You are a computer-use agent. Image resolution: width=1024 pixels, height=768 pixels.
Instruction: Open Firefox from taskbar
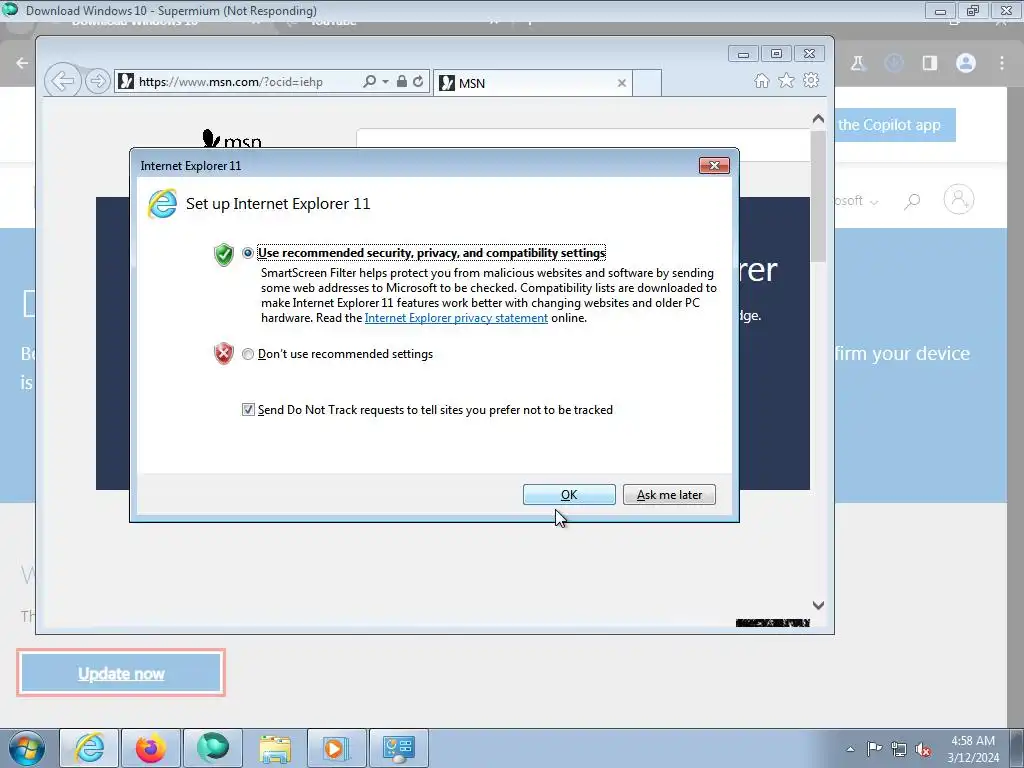click(151, 748)
